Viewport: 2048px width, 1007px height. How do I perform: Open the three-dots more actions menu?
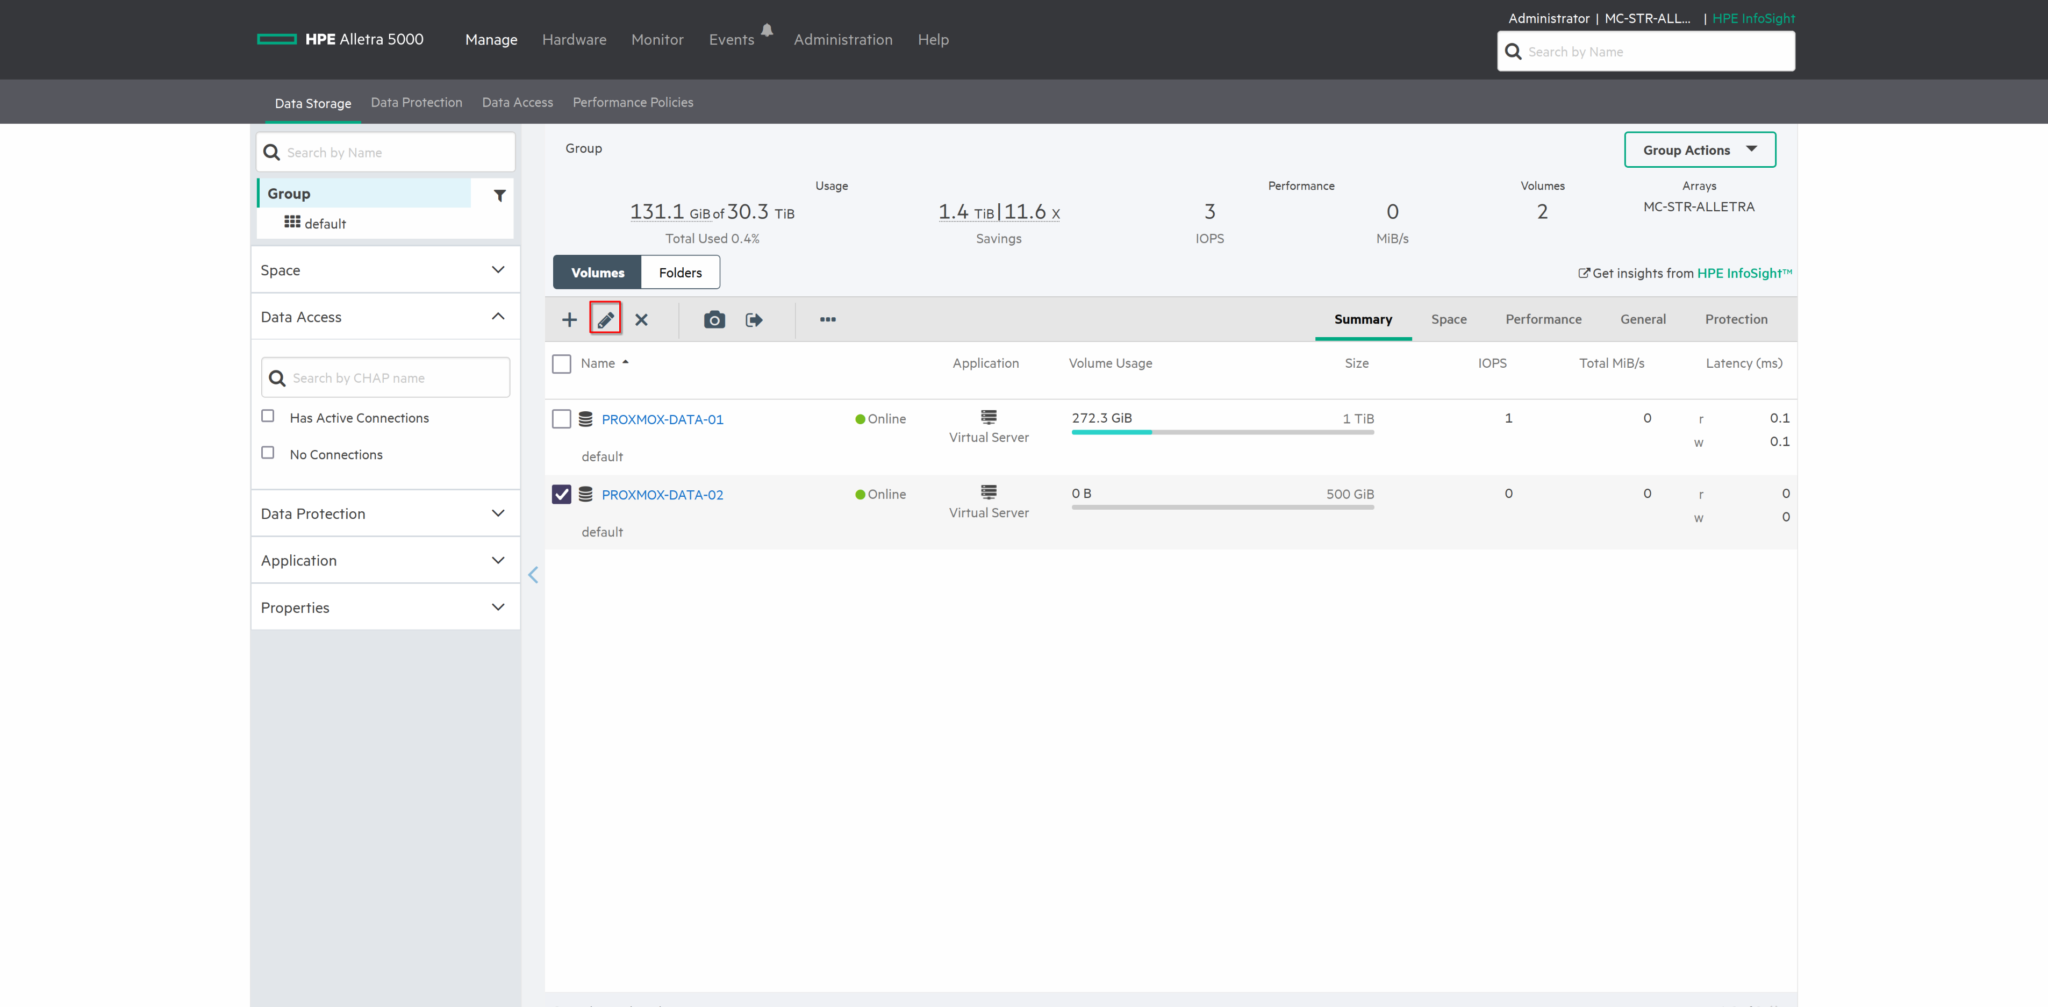point(828,320)
